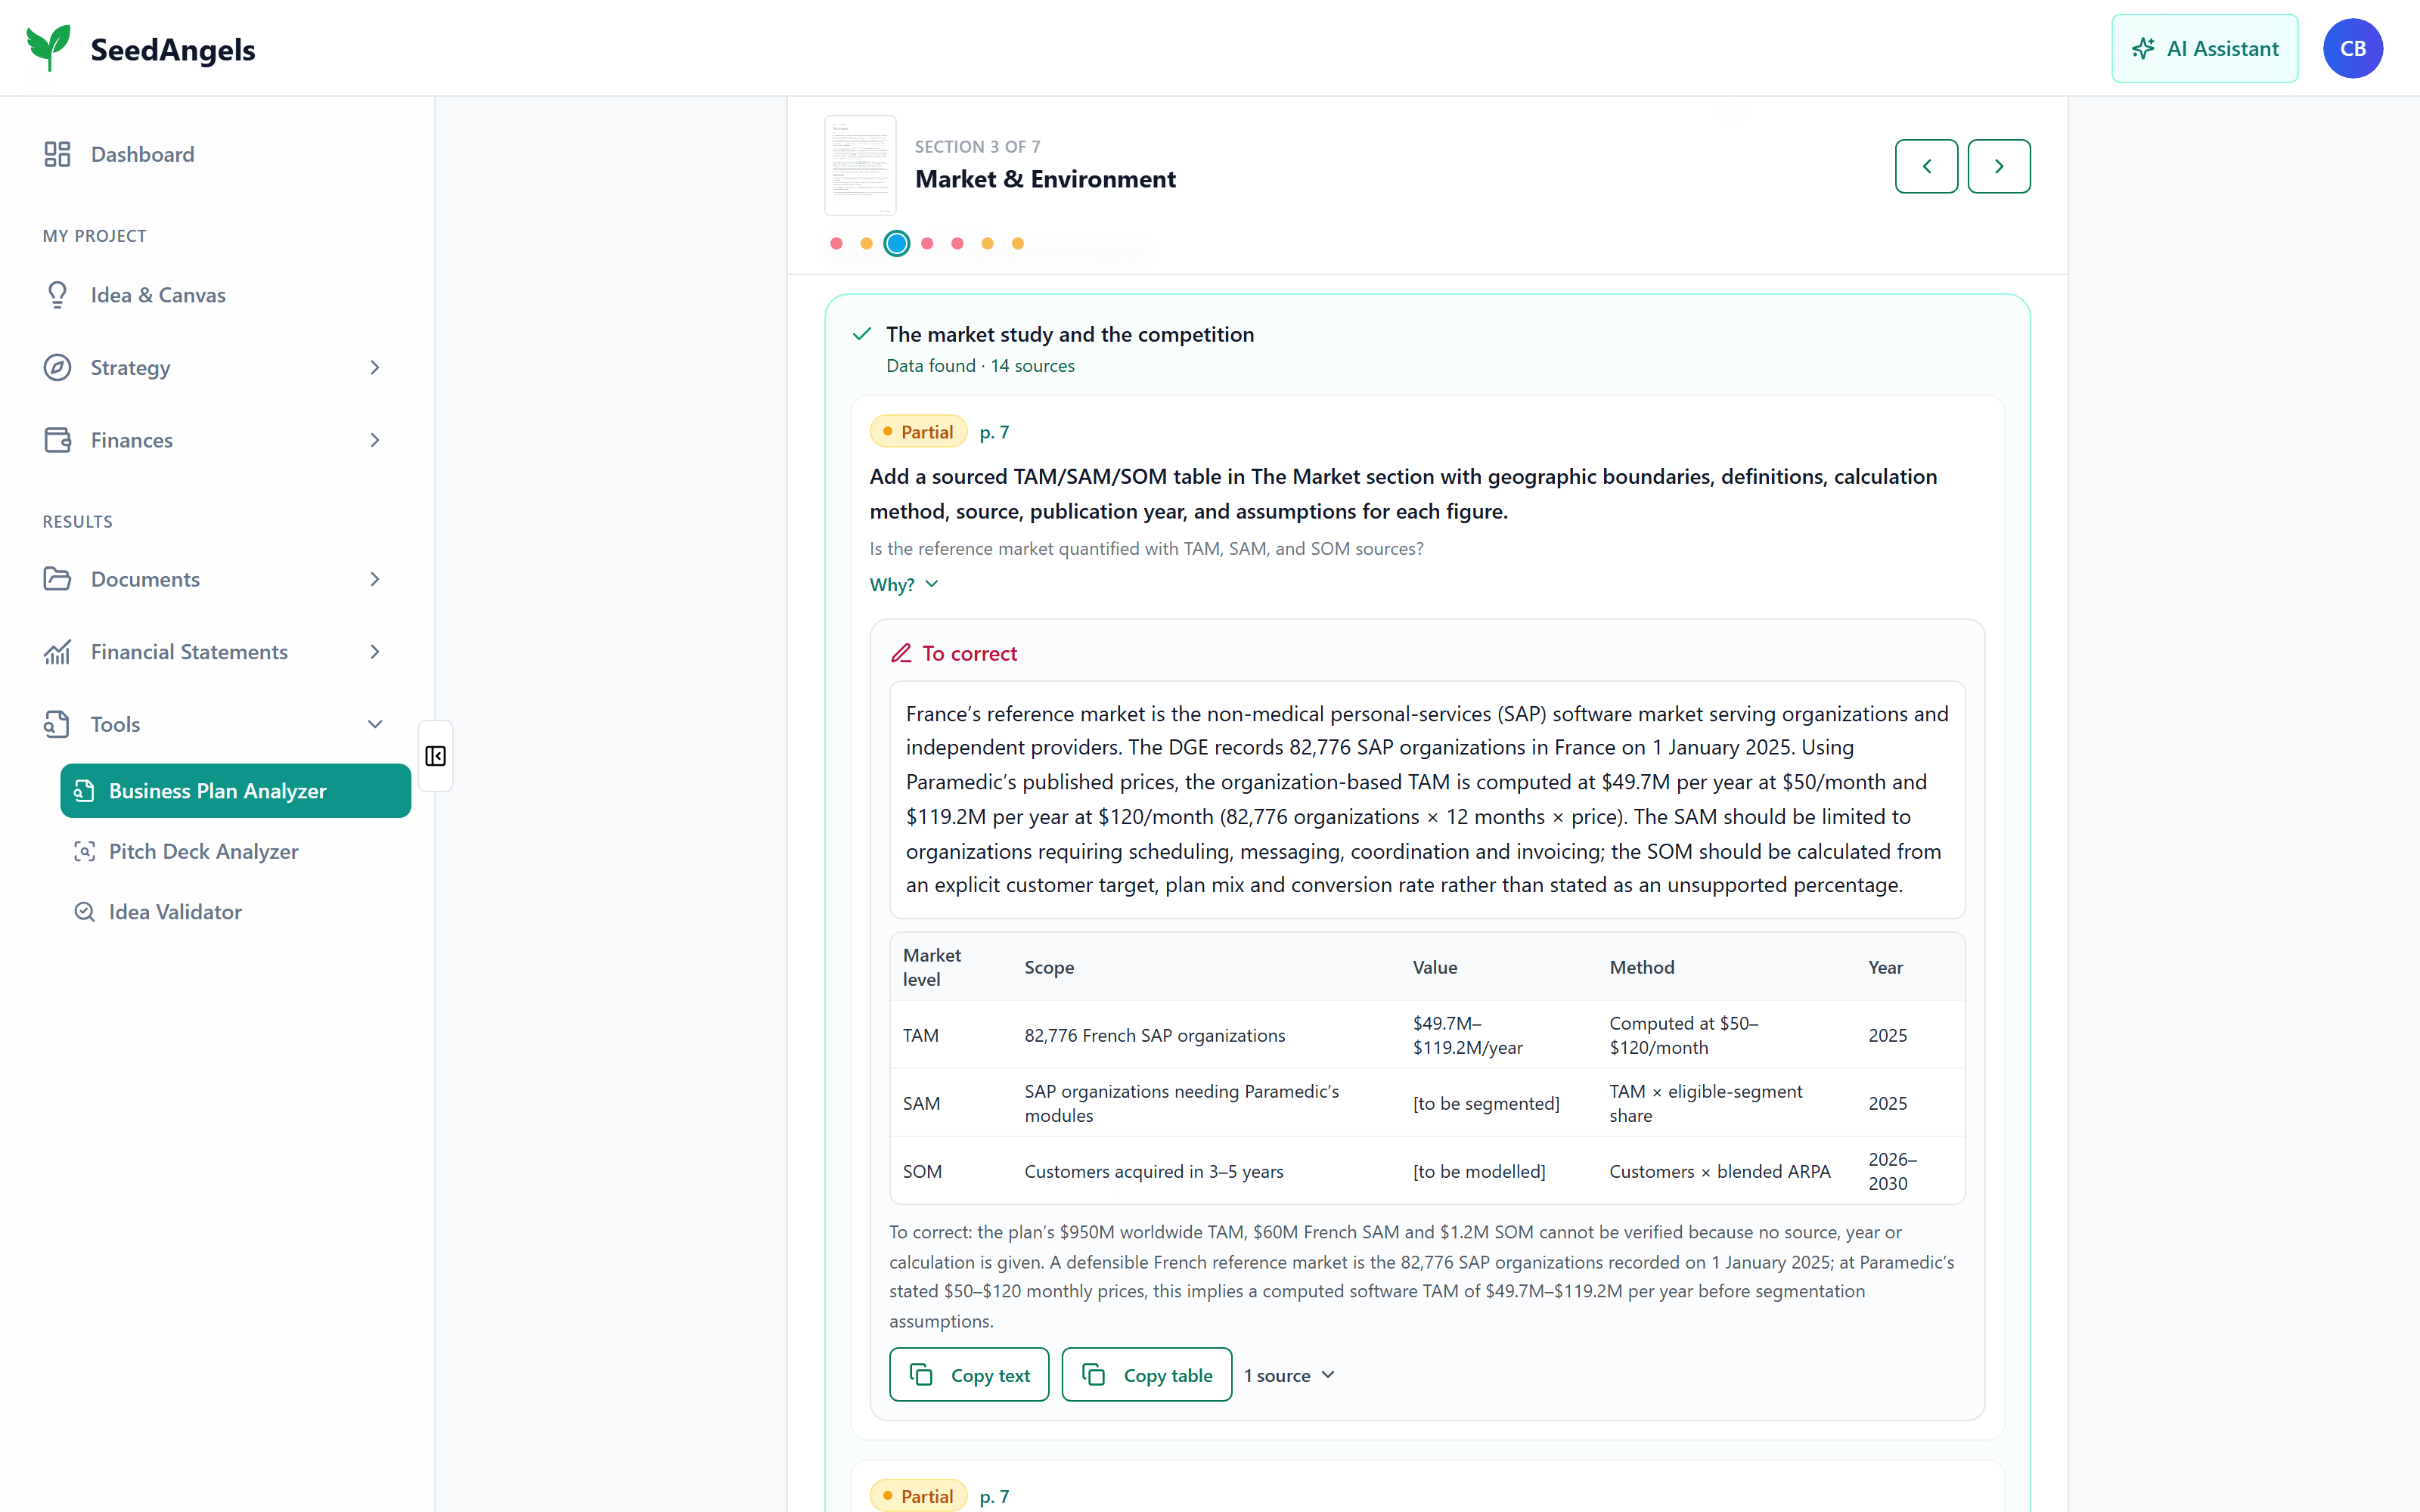Click the '[to be segmented]' SAM value
The width and height of the screenshot is (2420, 1512).
pos(1486,1103)
